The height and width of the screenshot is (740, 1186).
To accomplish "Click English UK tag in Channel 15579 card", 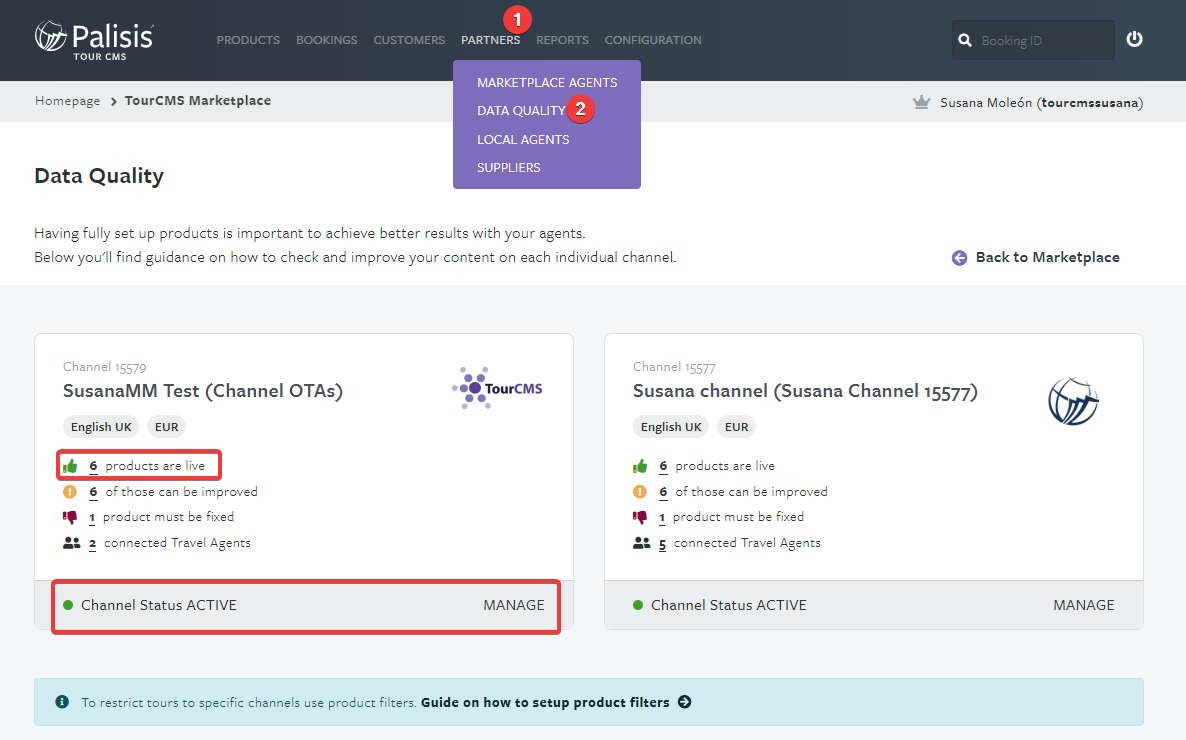I will (101, 427).
